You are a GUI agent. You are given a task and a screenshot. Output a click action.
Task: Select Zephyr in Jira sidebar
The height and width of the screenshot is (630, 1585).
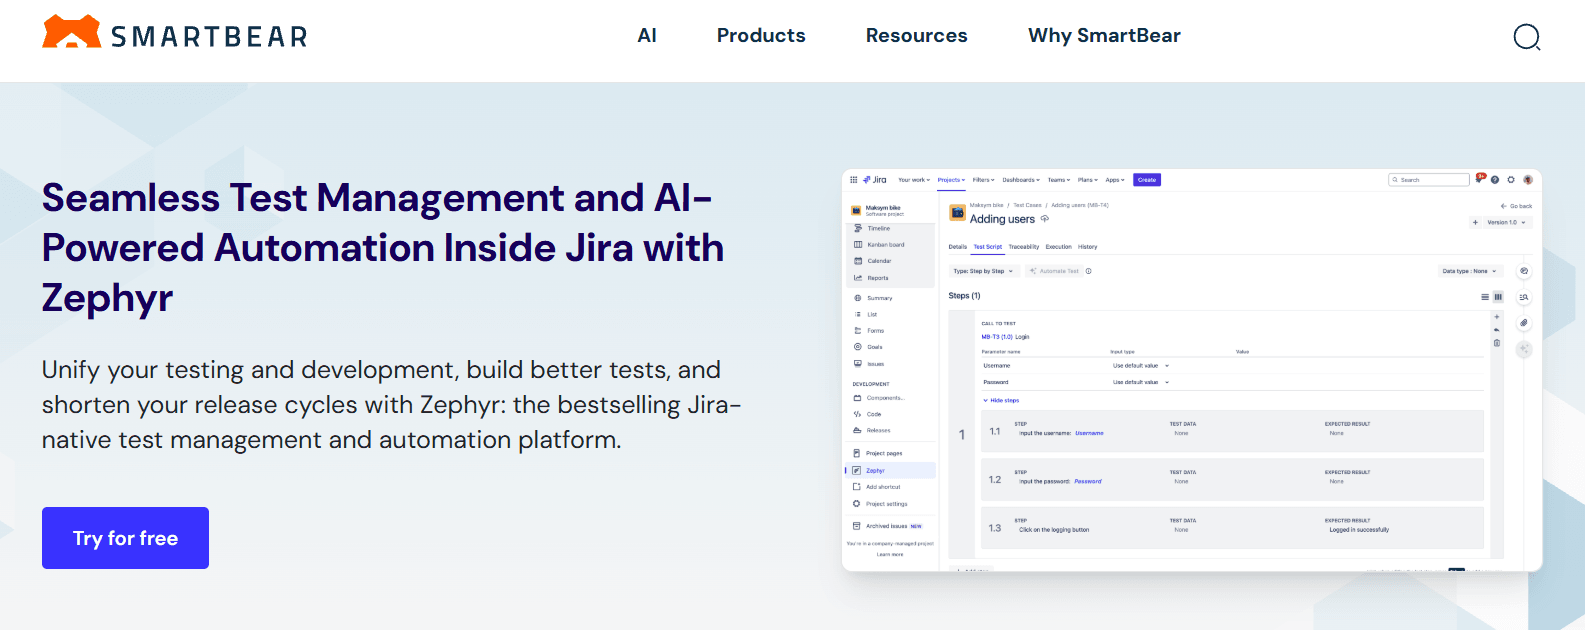click(x=891, y=470)
